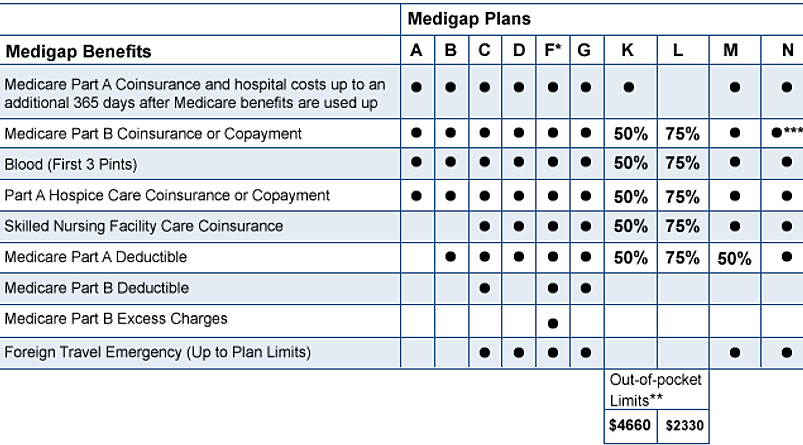Click the Plan F dot for Part B Excess Charges
The width and height of the screenshot is (803, 445).
click(553, 322)
